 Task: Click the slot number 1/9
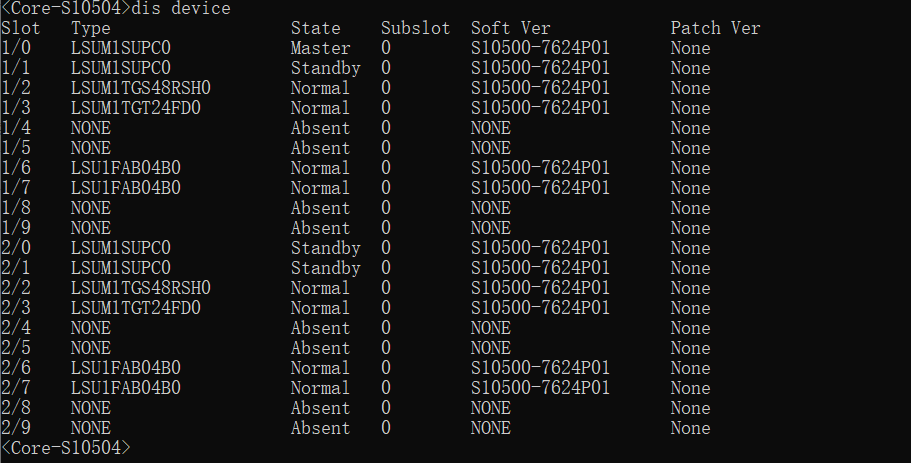coord(16,228)
